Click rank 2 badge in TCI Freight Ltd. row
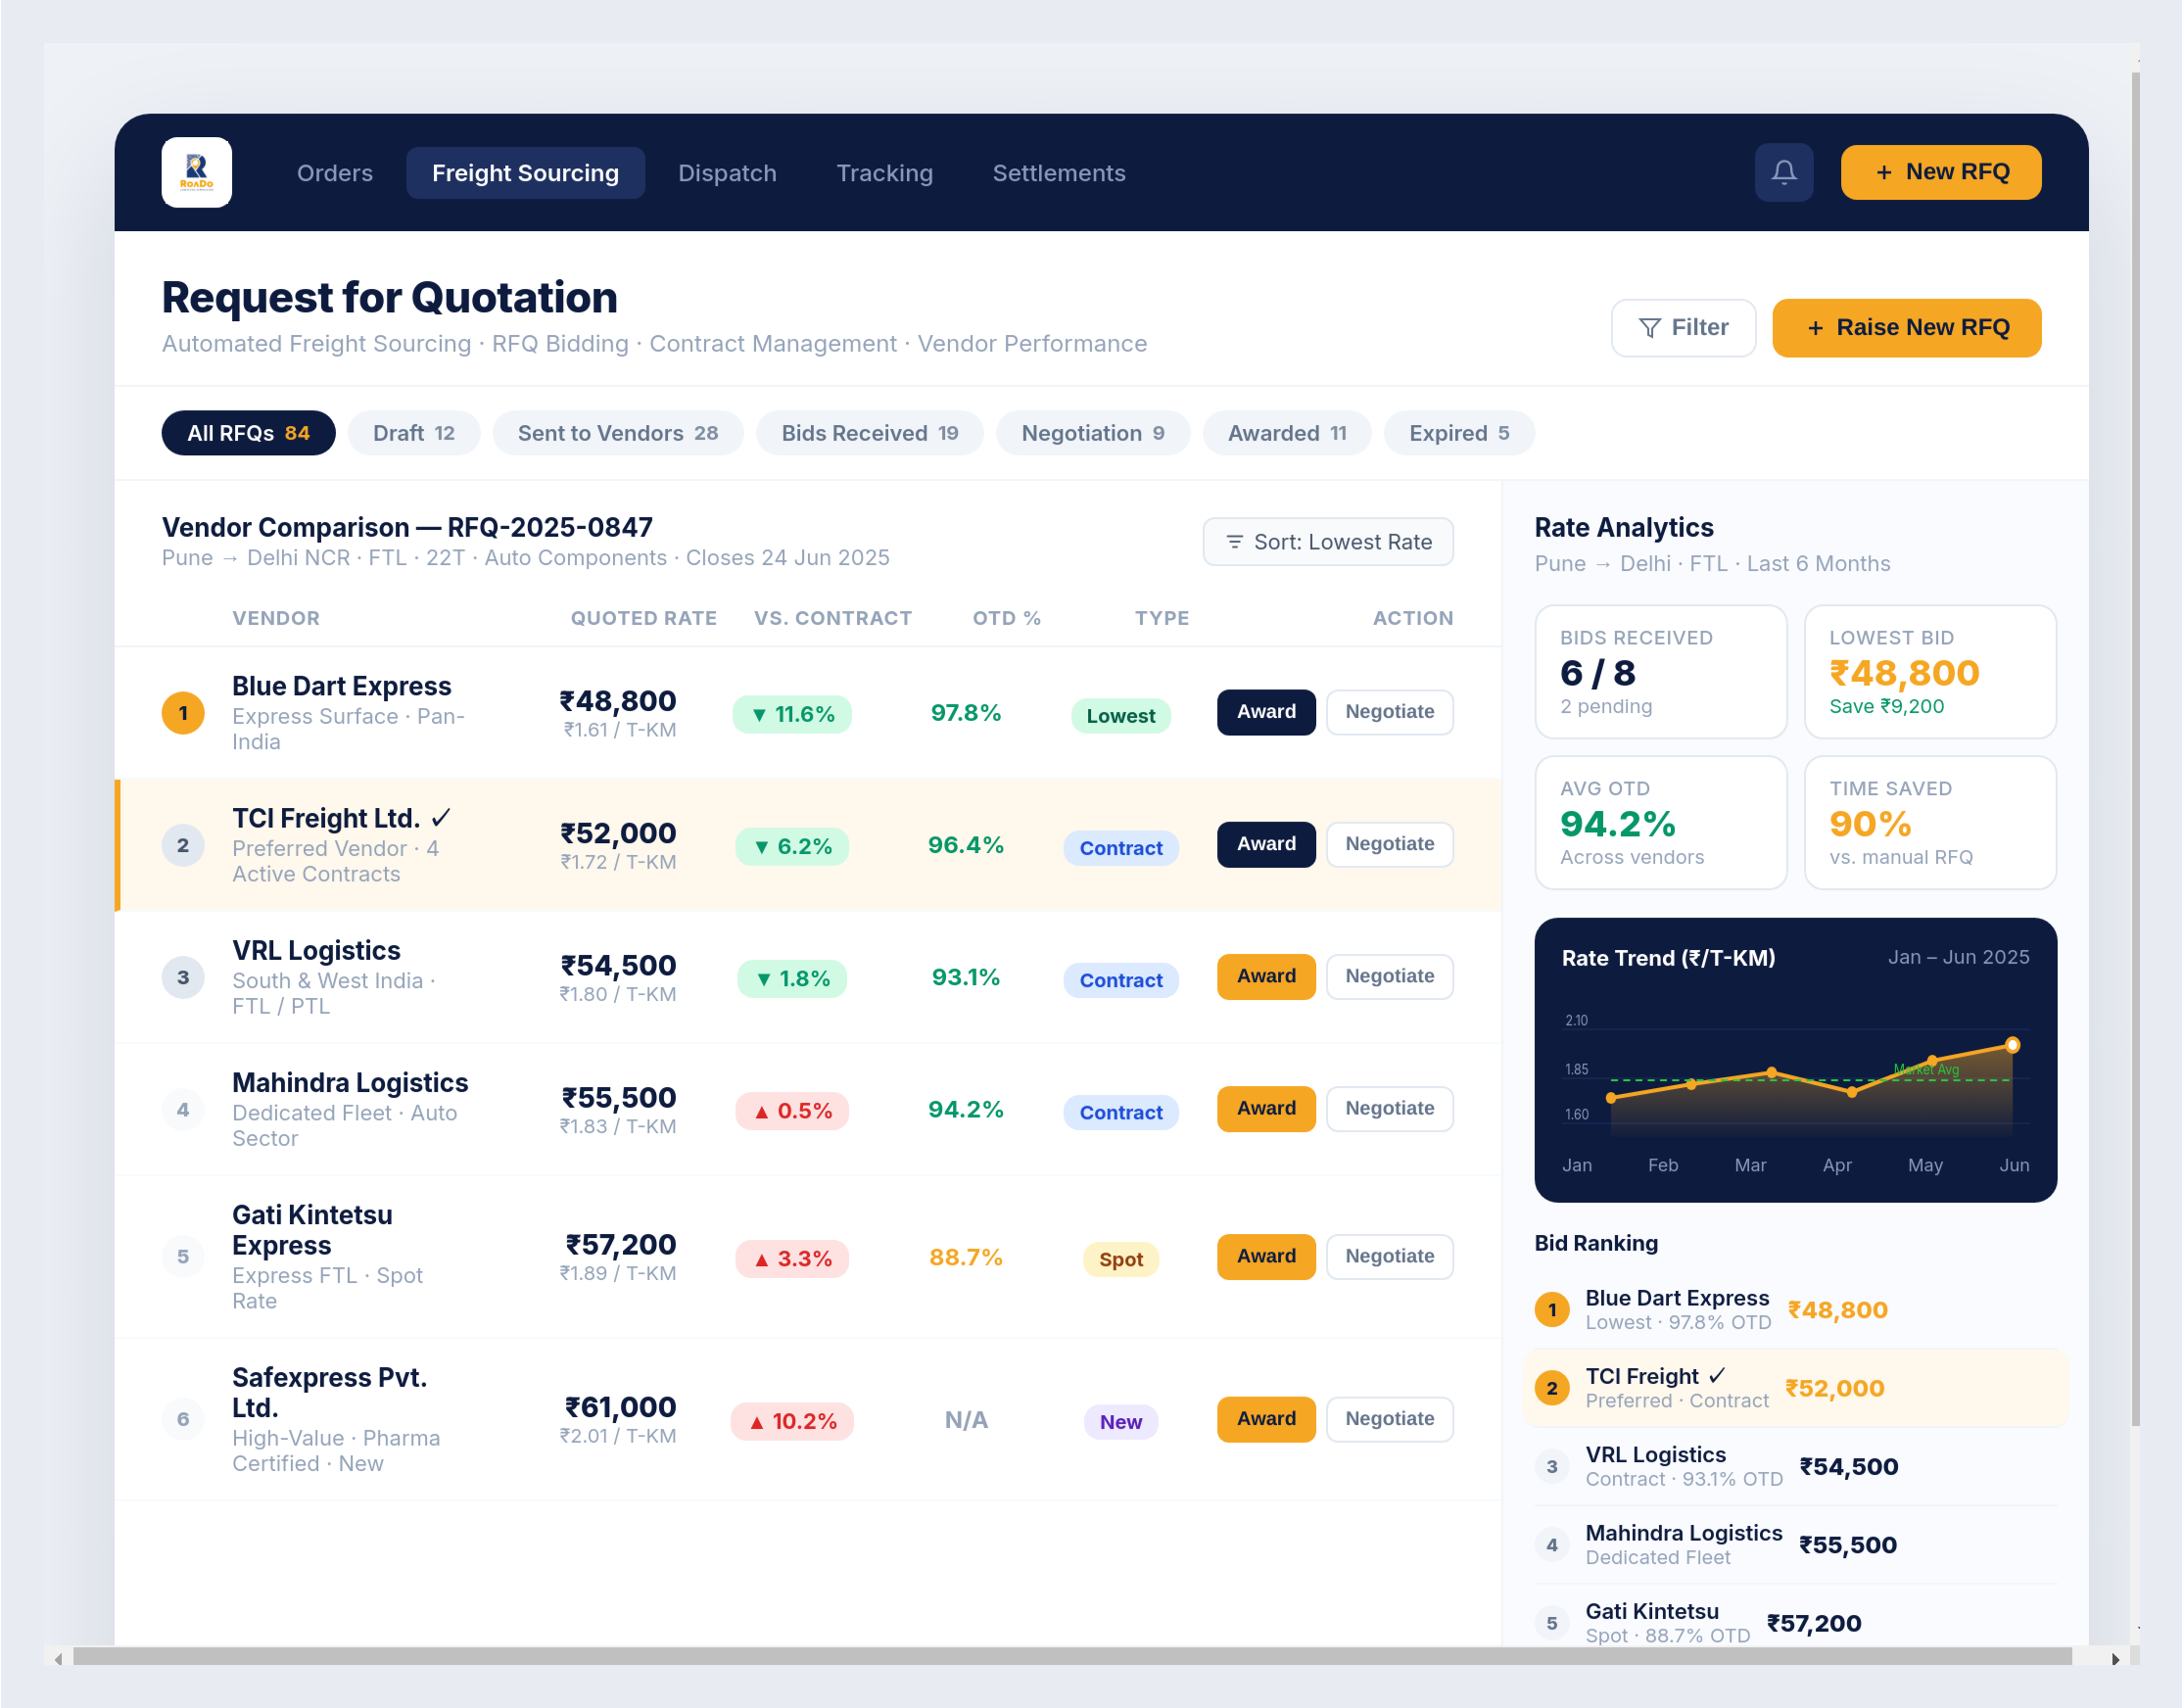The image size is (2182, 1708). tap(183, 845)
